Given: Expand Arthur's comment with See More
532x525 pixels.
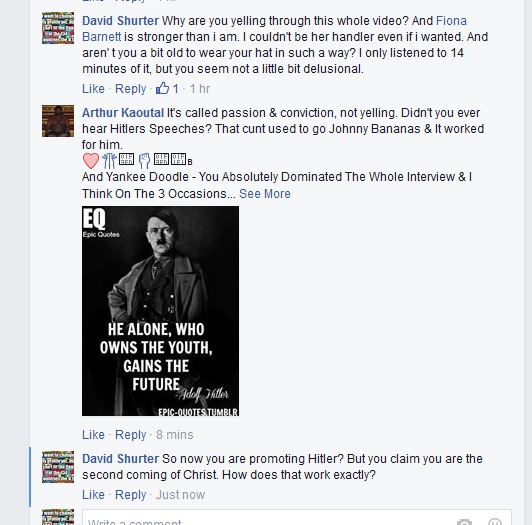Looking at the screenshot, I should [265, 193].
